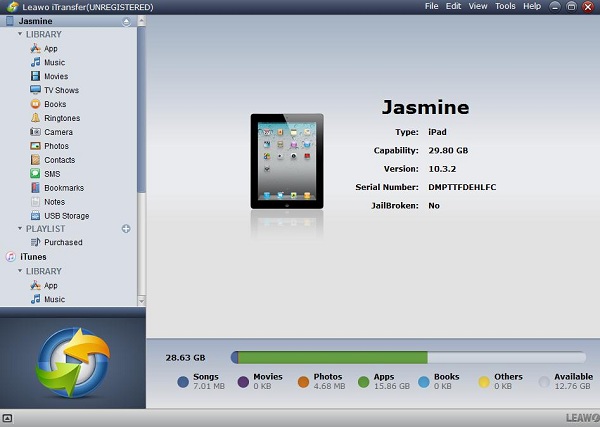Click the sidebar scrollbar thumb
Viewport: 600px width, 427px height.
141,109
